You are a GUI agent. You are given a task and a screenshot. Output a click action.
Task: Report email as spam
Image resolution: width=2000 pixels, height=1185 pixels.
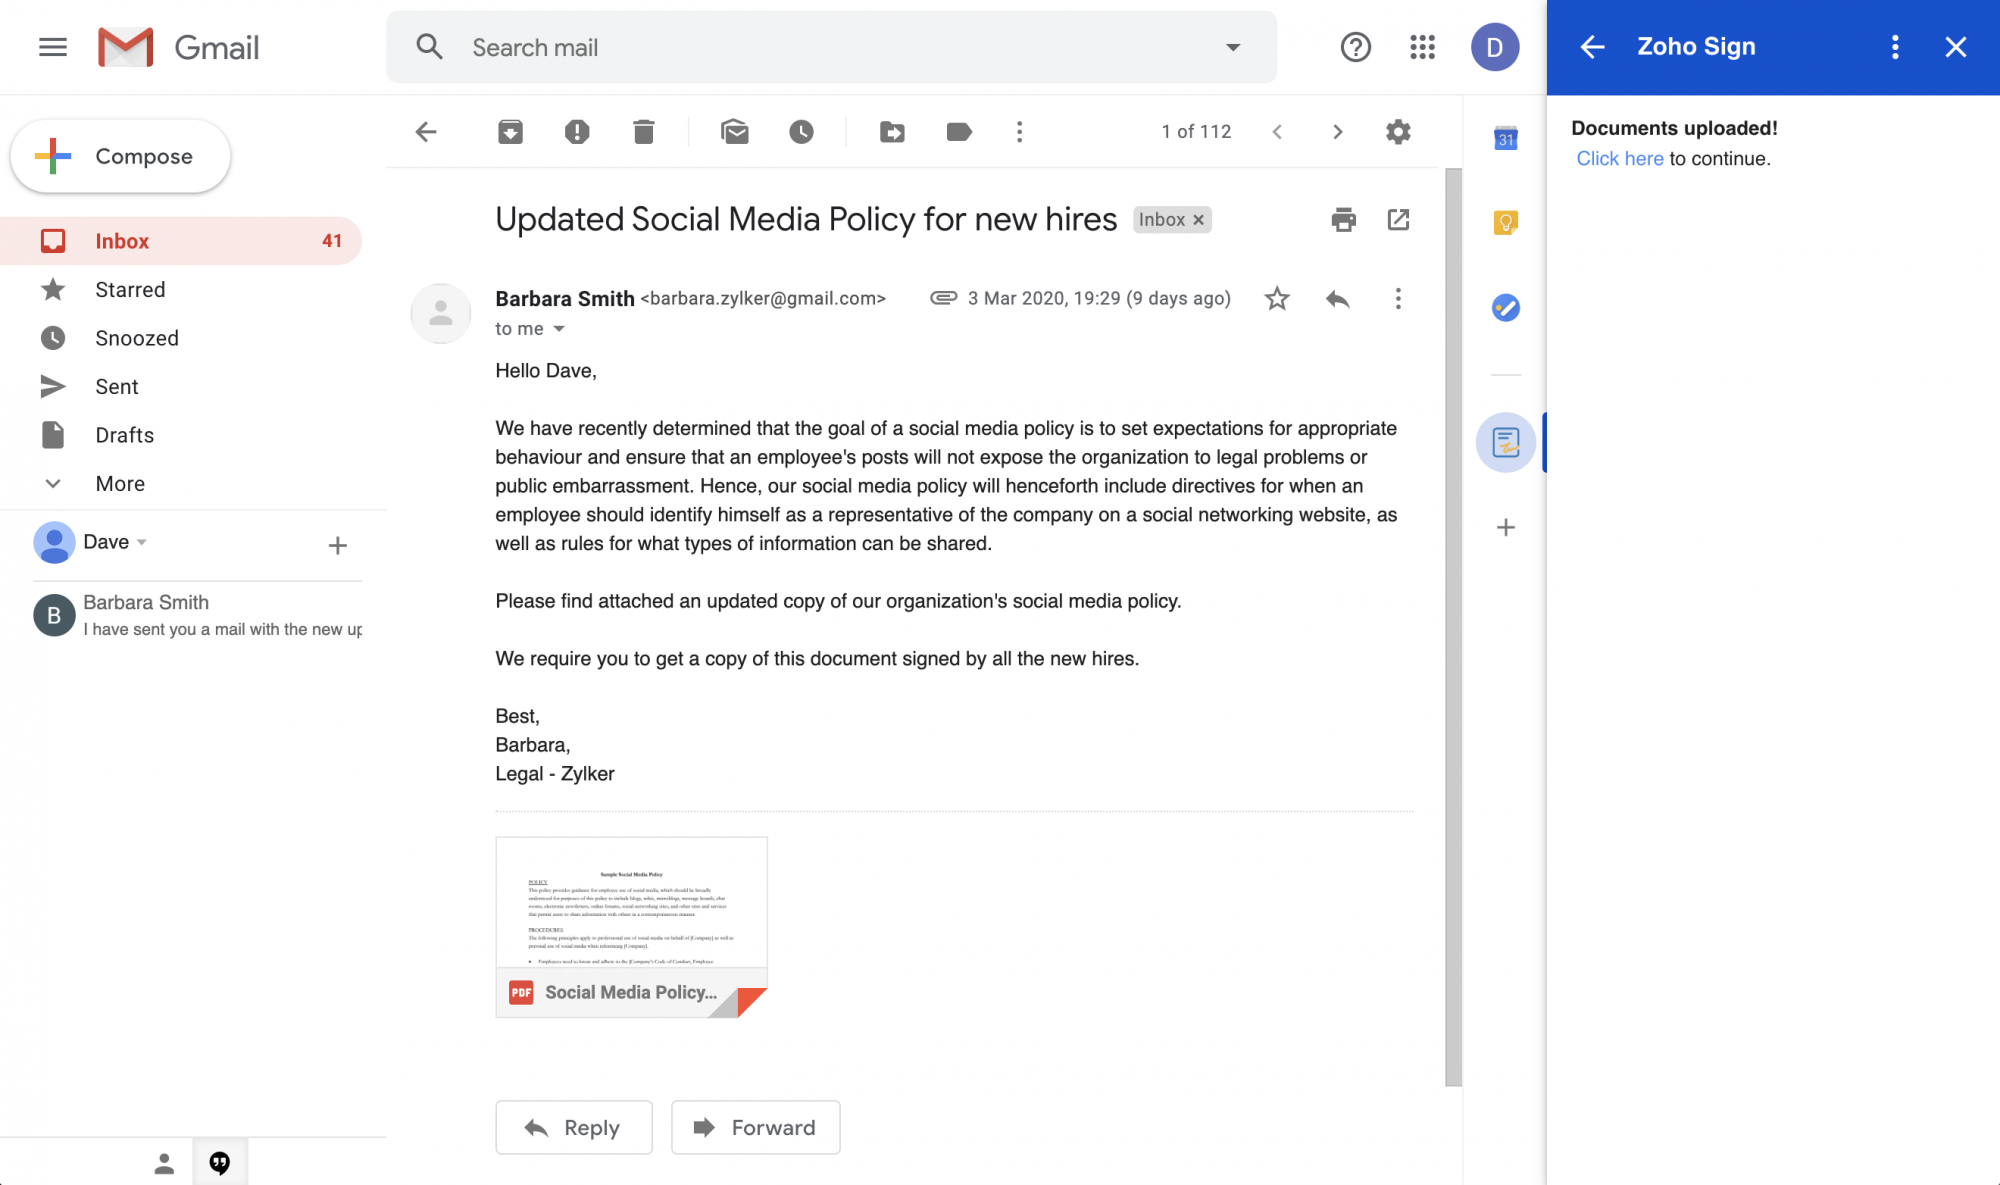pyautogui.click(x=577, y=132)
